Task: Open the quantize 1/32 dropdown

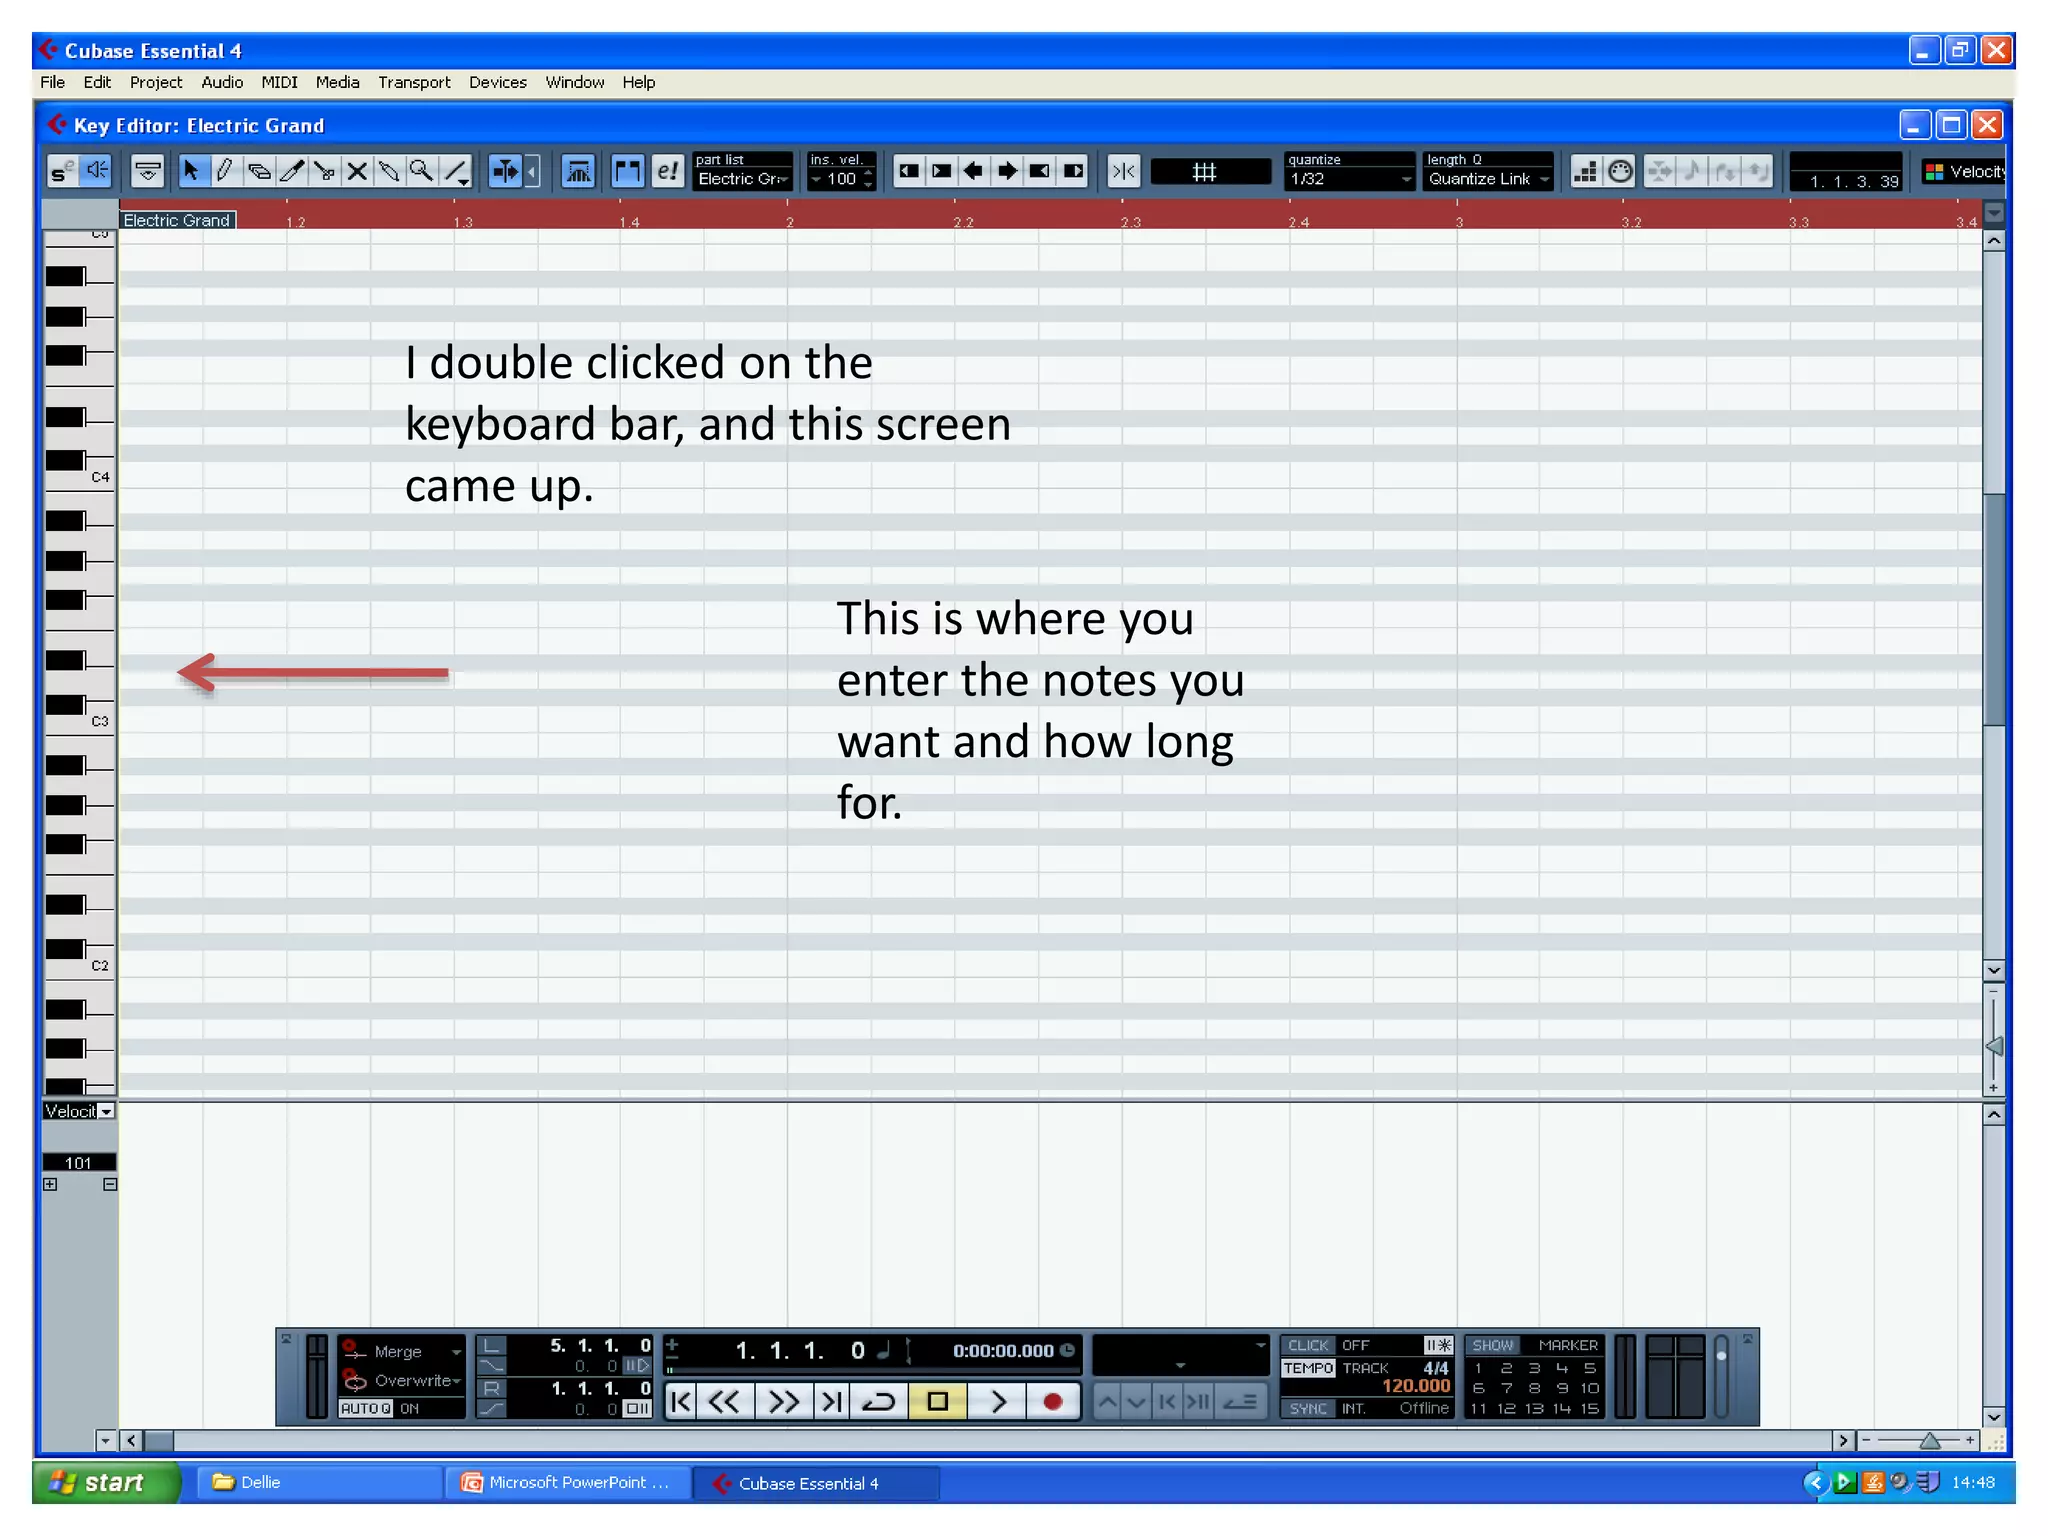Action: (x=1350, y=179)
